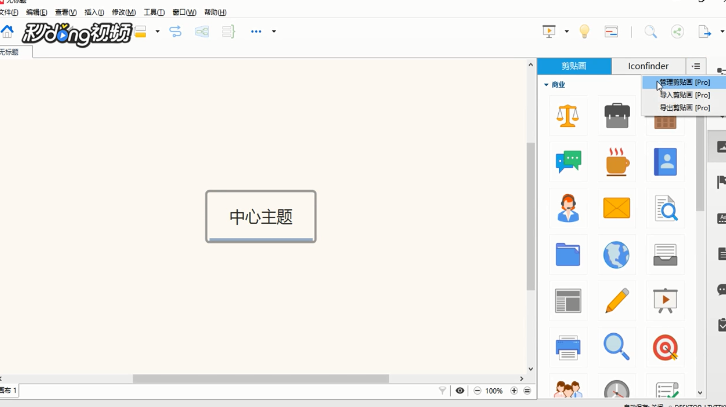Screen dimensions: 726x407
Task: Click the canvas vertical scrollbar thumb
Action: (x=531, y=216)
